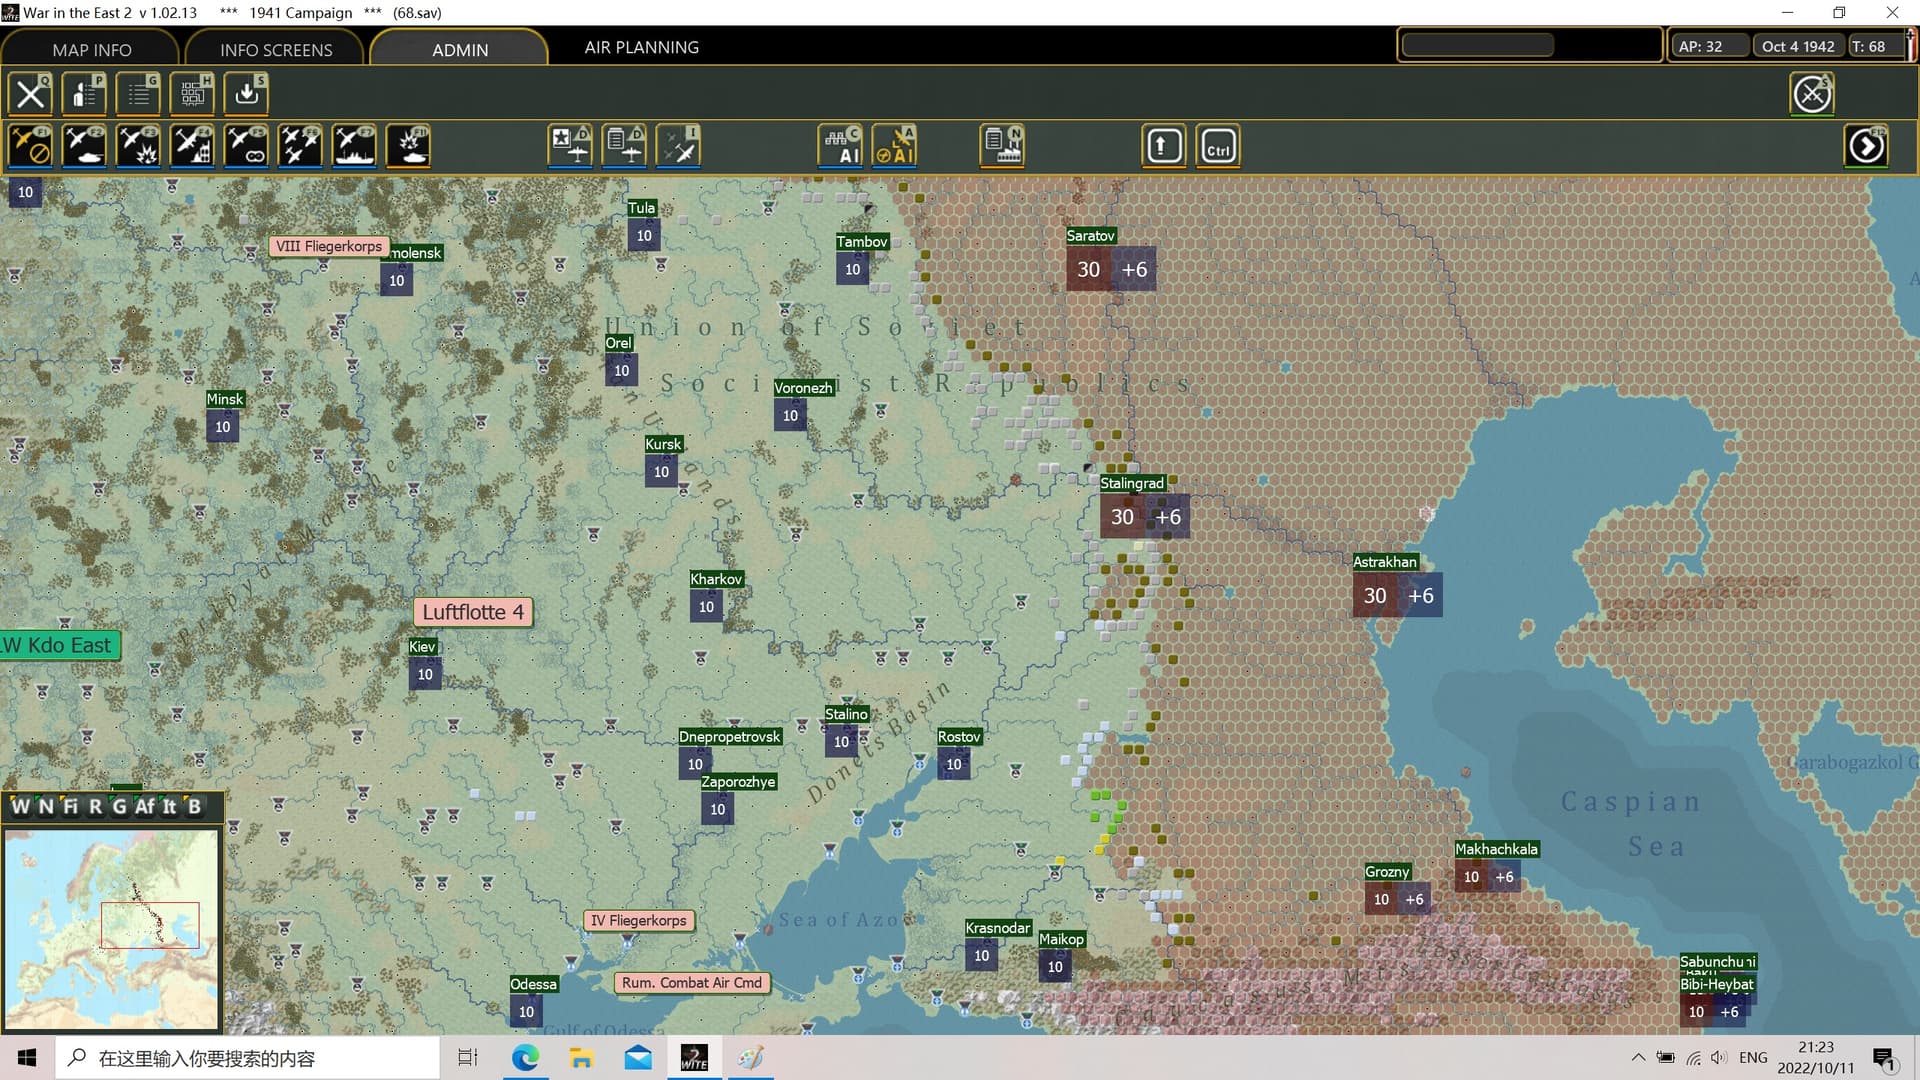Click the Europe overview minimap
The image size is (1920, 1080).
click(x=112, y=928)
